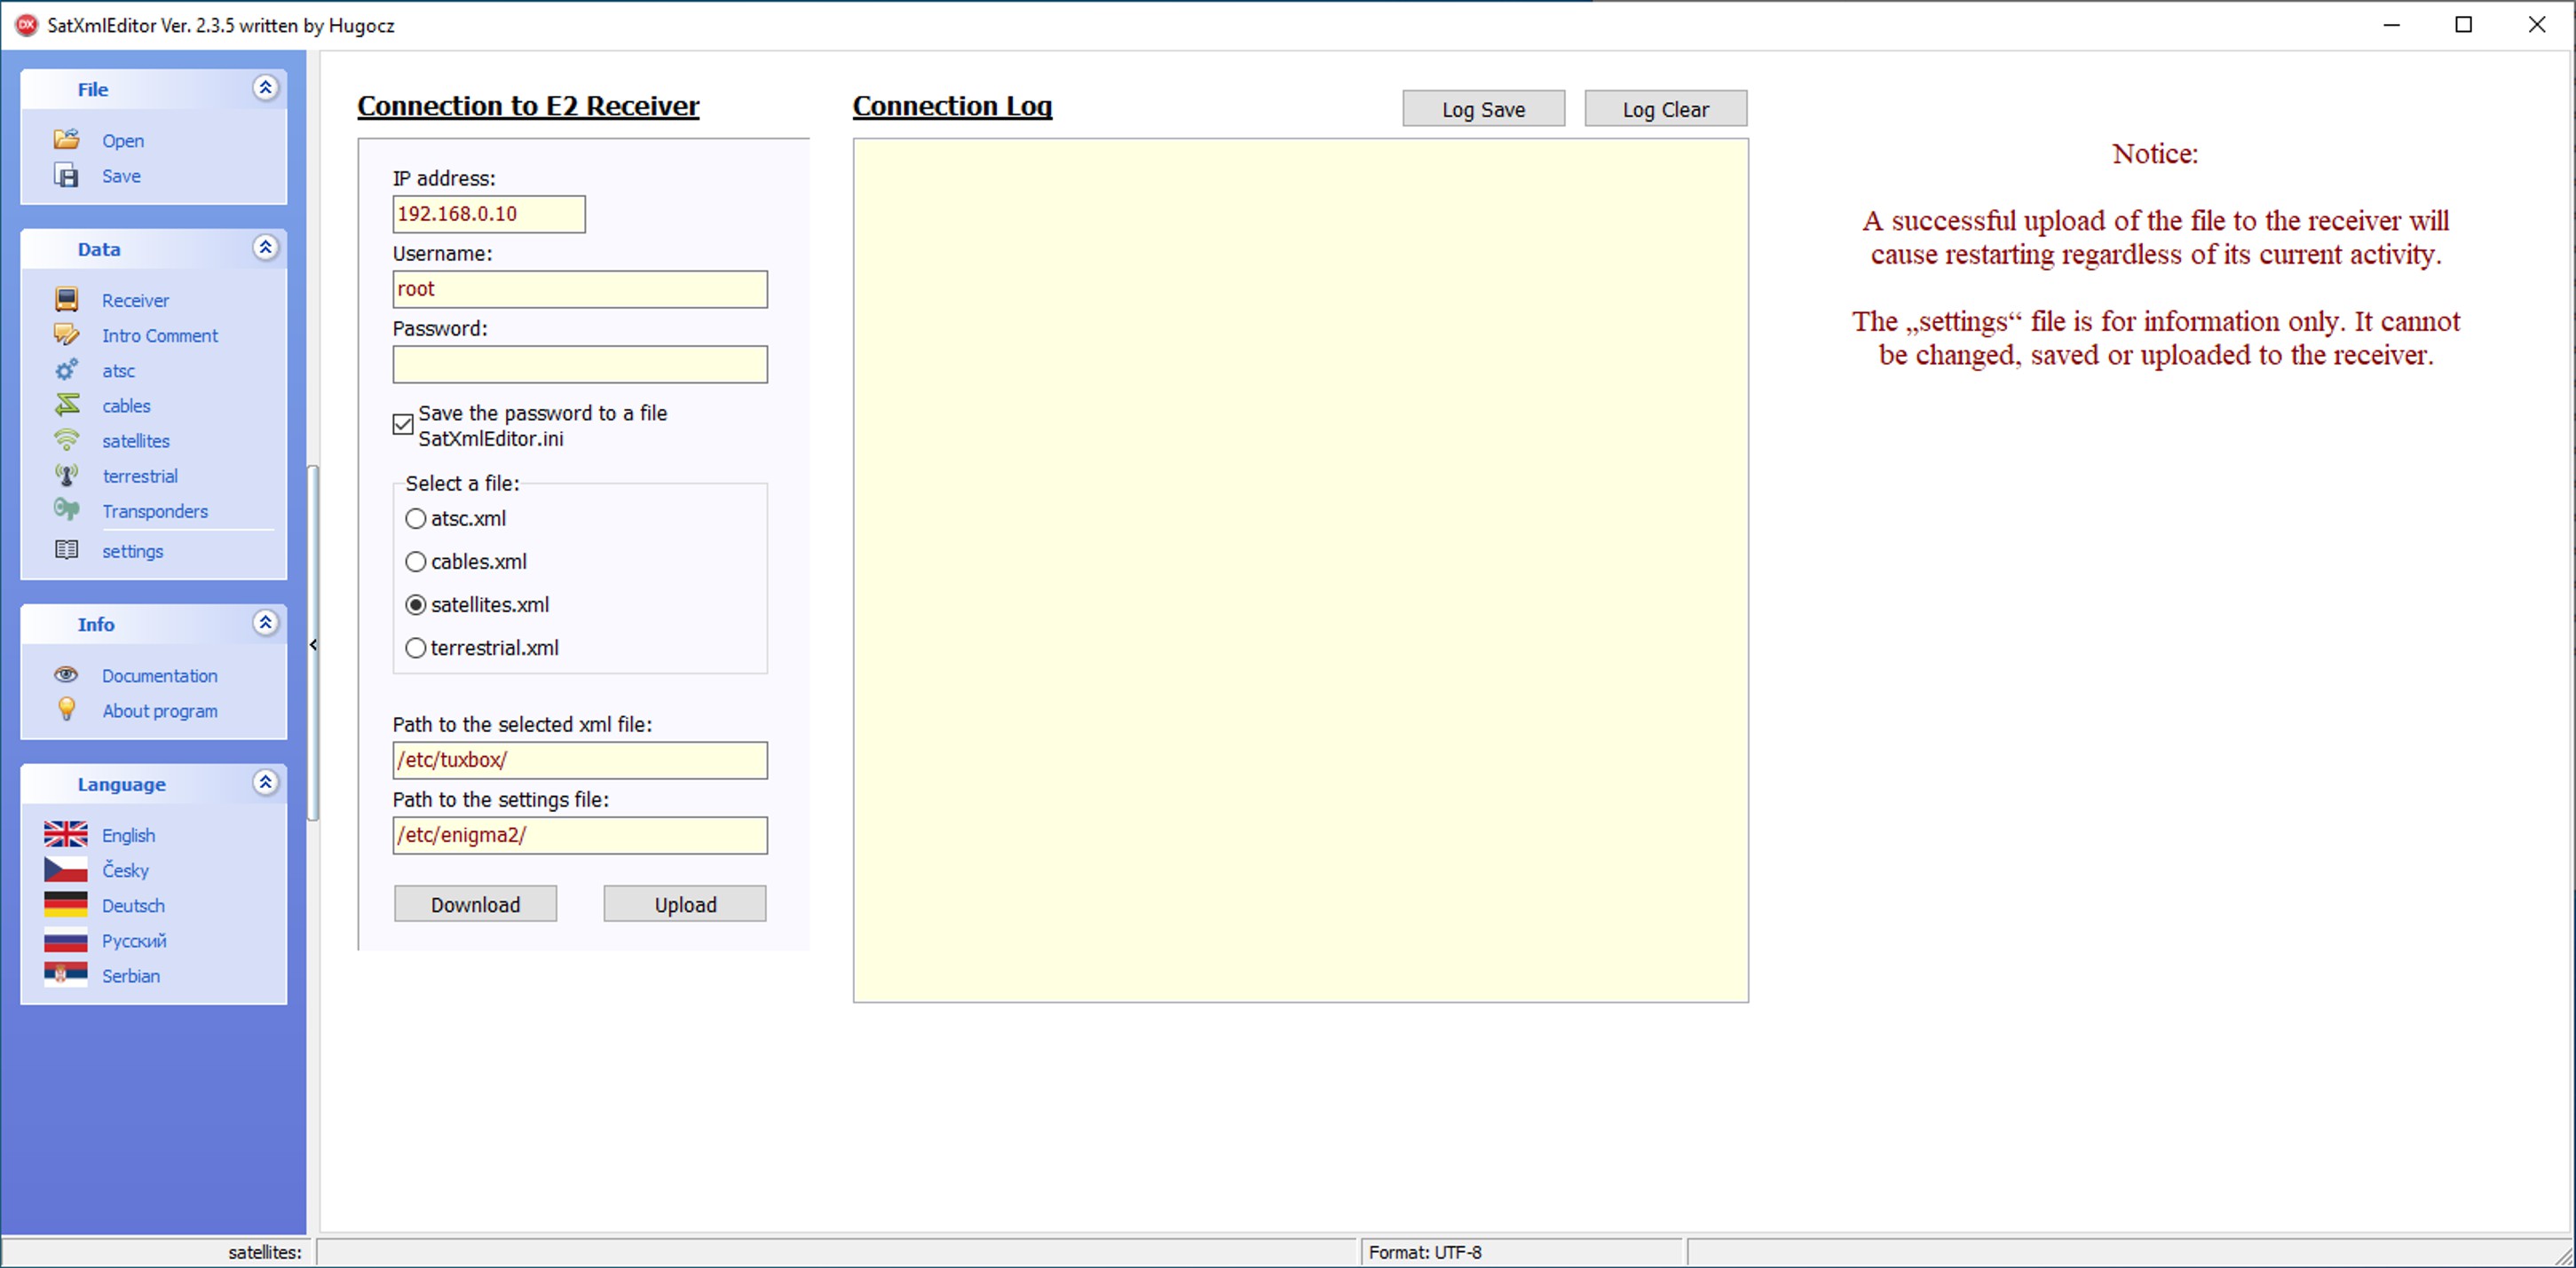Click the Transponders icon
Image resolution: width=2576 pixels, height=1268 pixels.
(66, 510)
